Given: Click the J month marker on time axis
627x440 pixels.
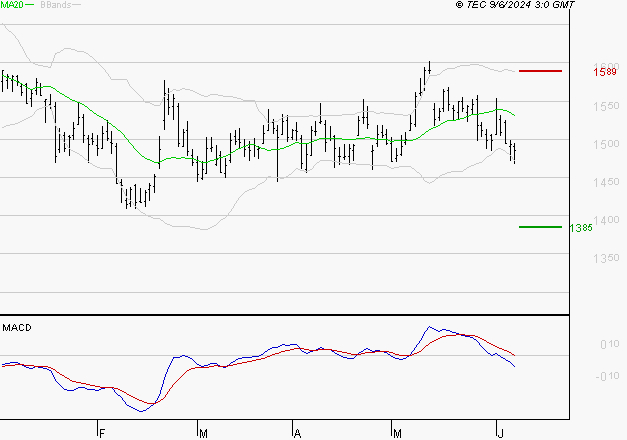Looking at the screenshot, I should [500, 433].
